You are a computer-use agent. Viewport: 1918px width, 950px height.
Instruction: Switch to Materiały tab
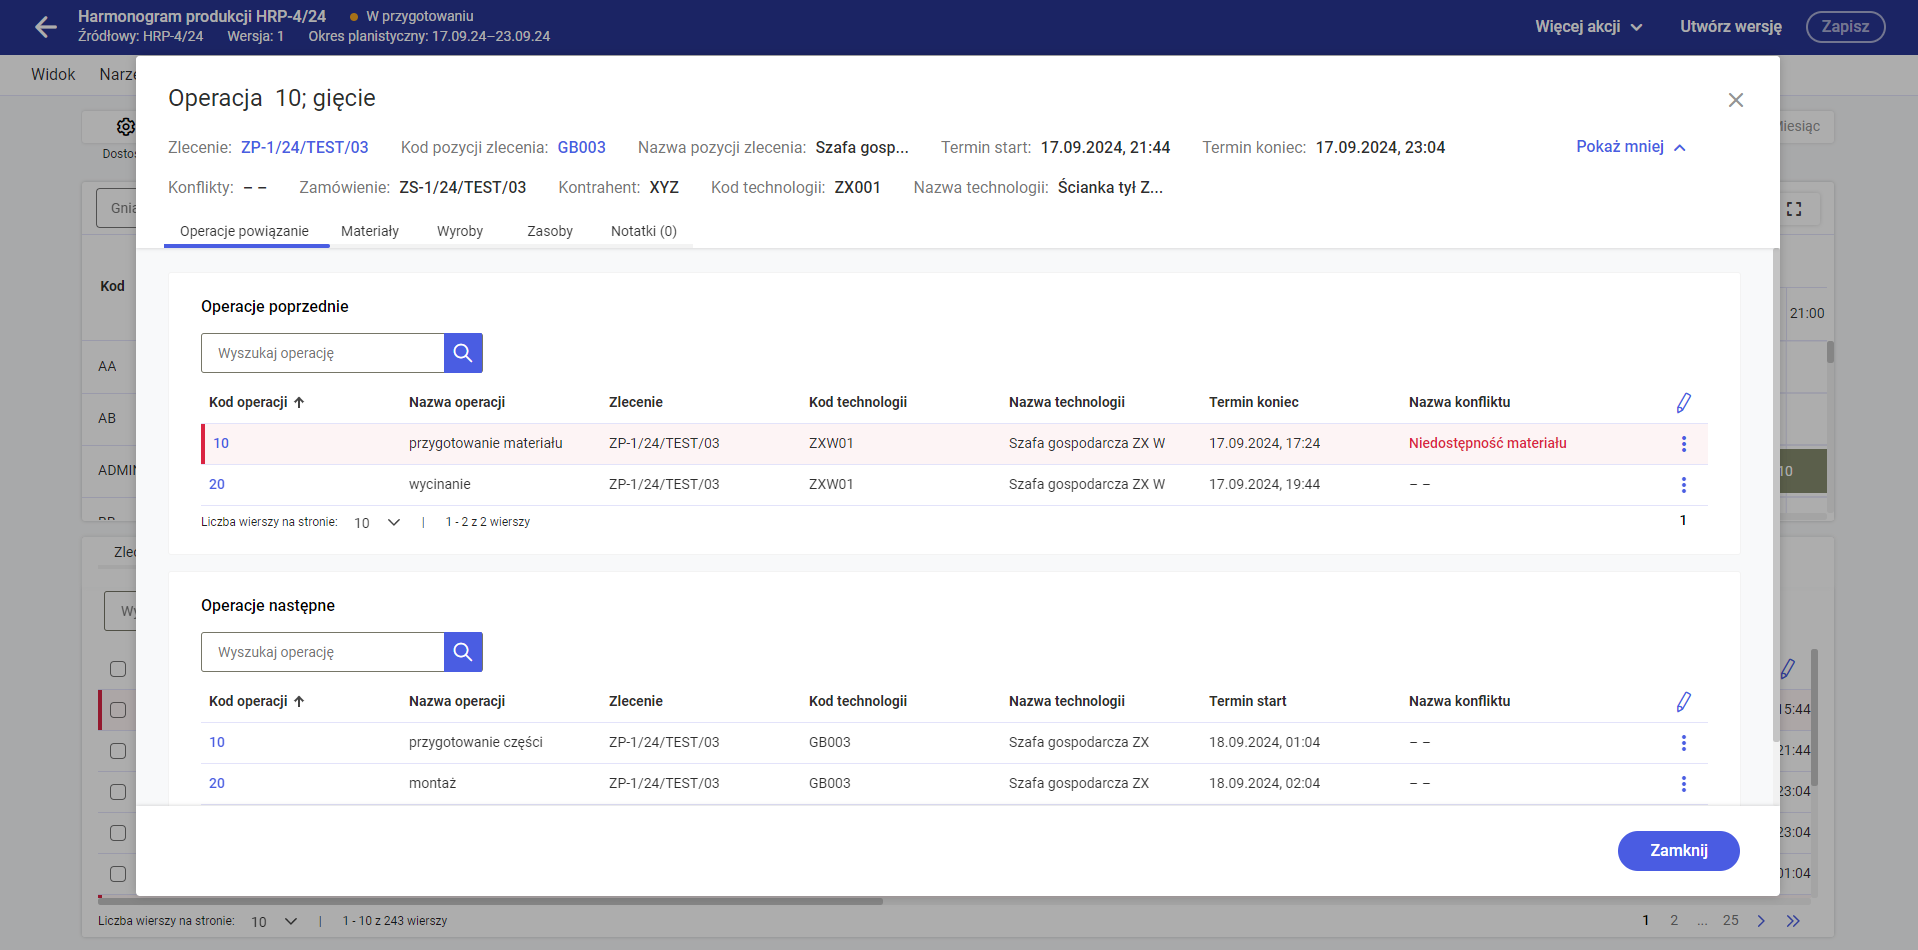coord(369,231)
